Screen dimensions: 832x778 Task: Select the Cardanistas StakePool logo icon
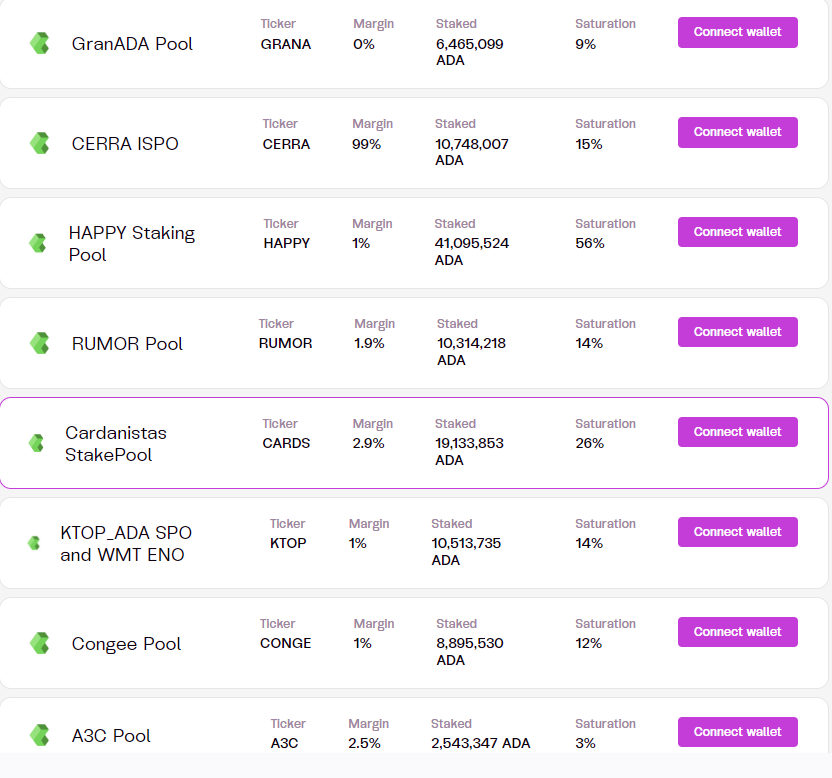37,443
